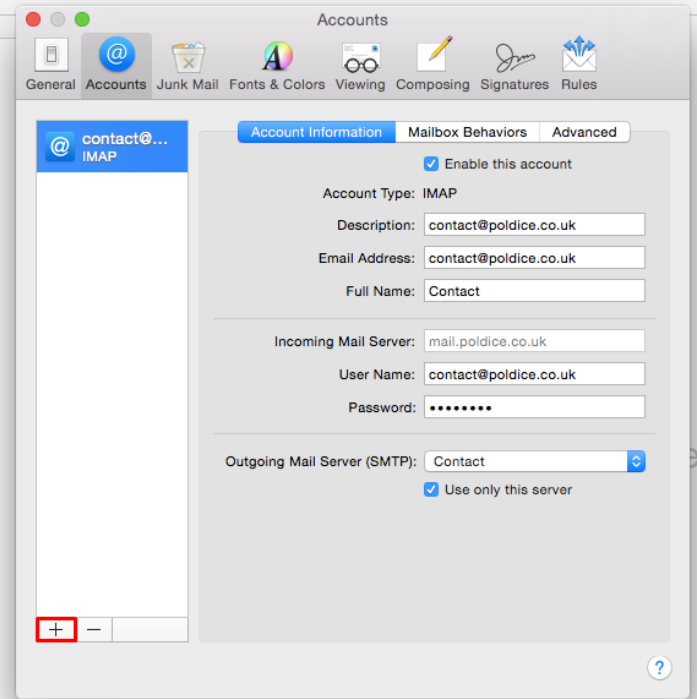Viewport: 697px width, 699px height.
Task: Select the Accounts toolbar icon
Action: 116,64
